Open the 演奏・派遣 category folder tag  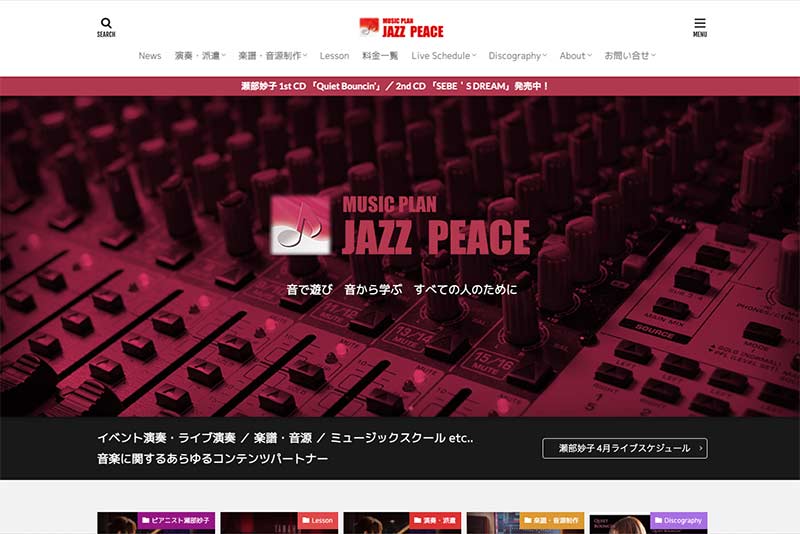point(435,521)
